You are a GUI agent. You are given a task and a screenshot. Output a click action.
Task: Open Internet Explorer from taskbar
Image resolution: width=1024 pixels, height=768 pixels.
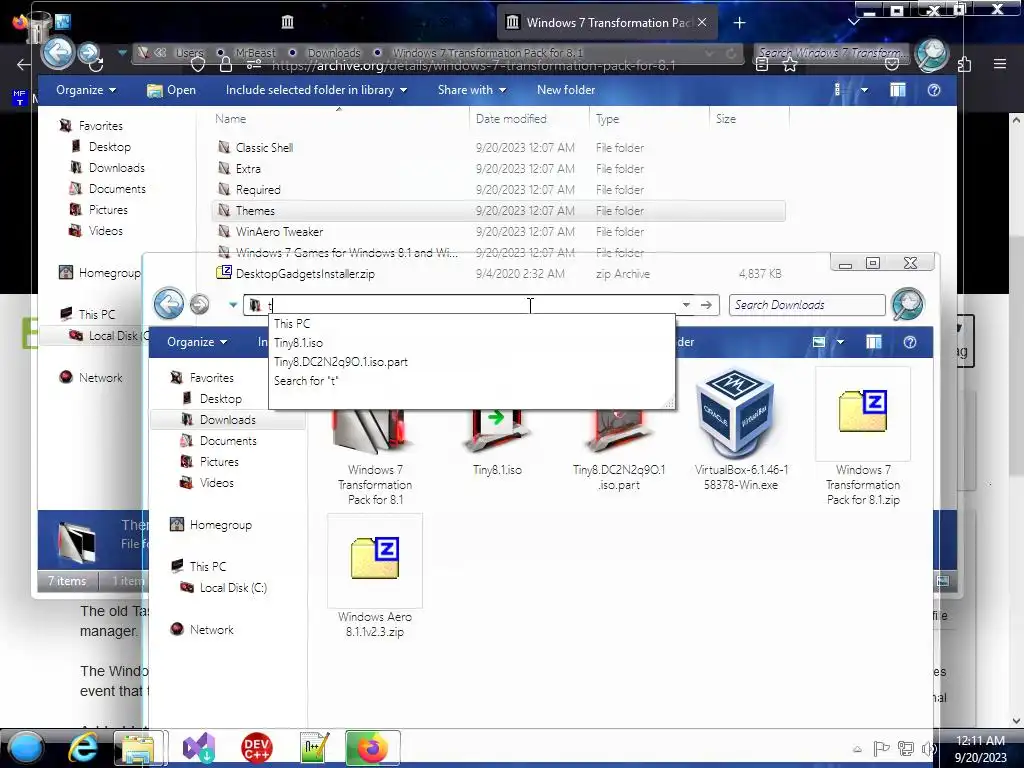click(x=83, y=748)
